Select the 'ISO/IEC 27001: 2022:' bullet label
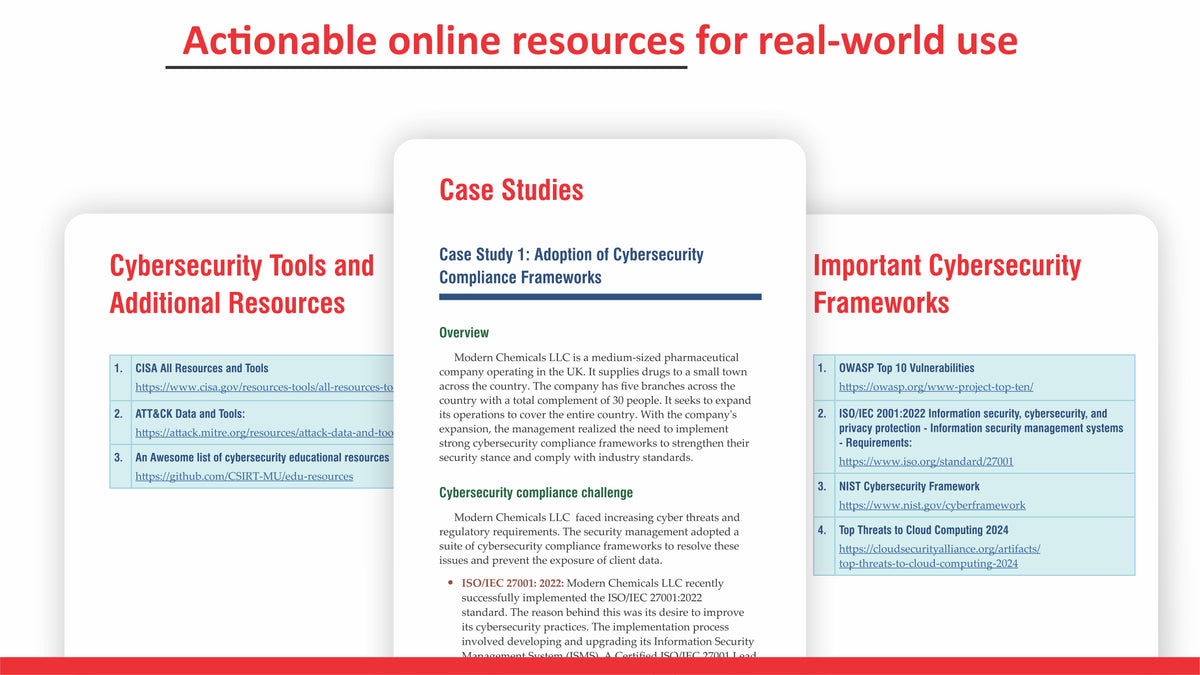Viewport: 1200px width, 675px height. [x=512, y=583]
